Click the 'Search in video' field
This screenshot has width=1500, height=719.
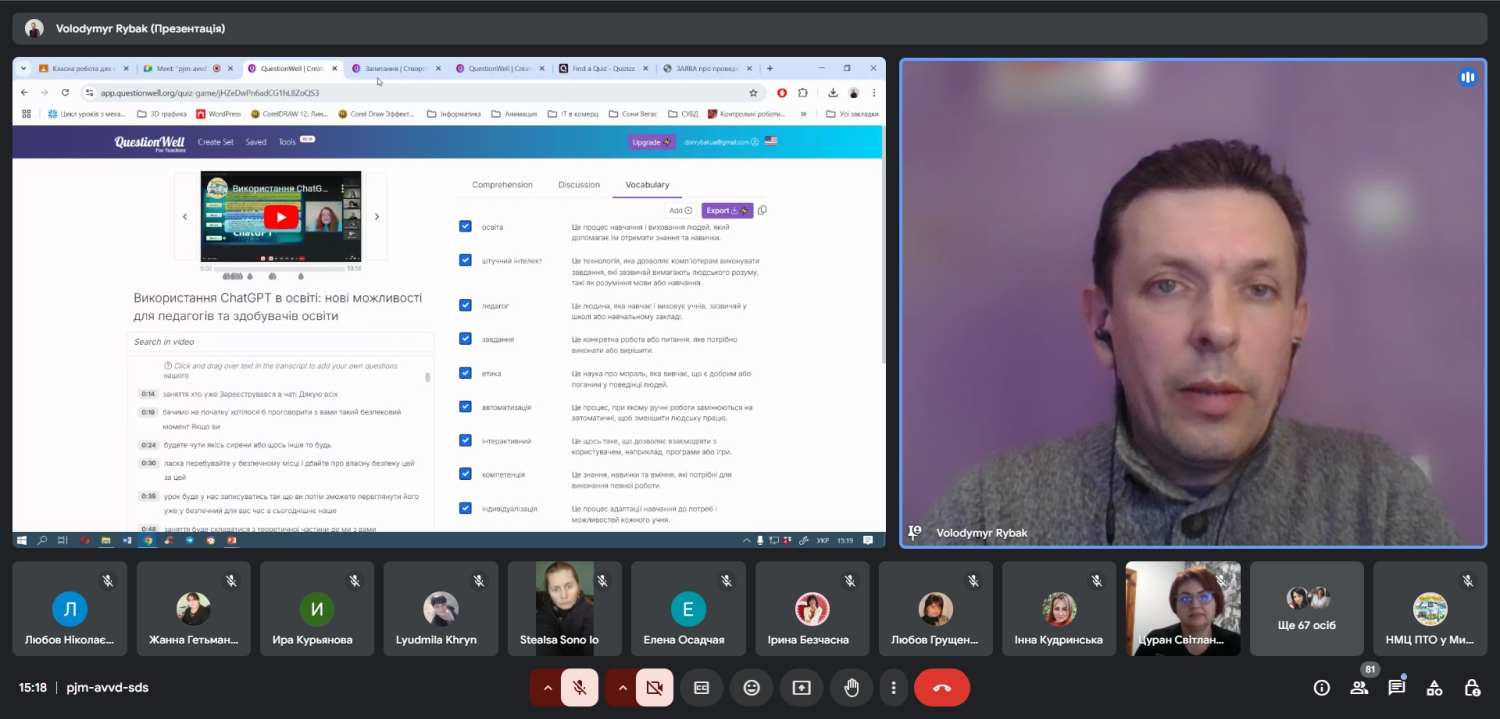click(x=280, y=342)
